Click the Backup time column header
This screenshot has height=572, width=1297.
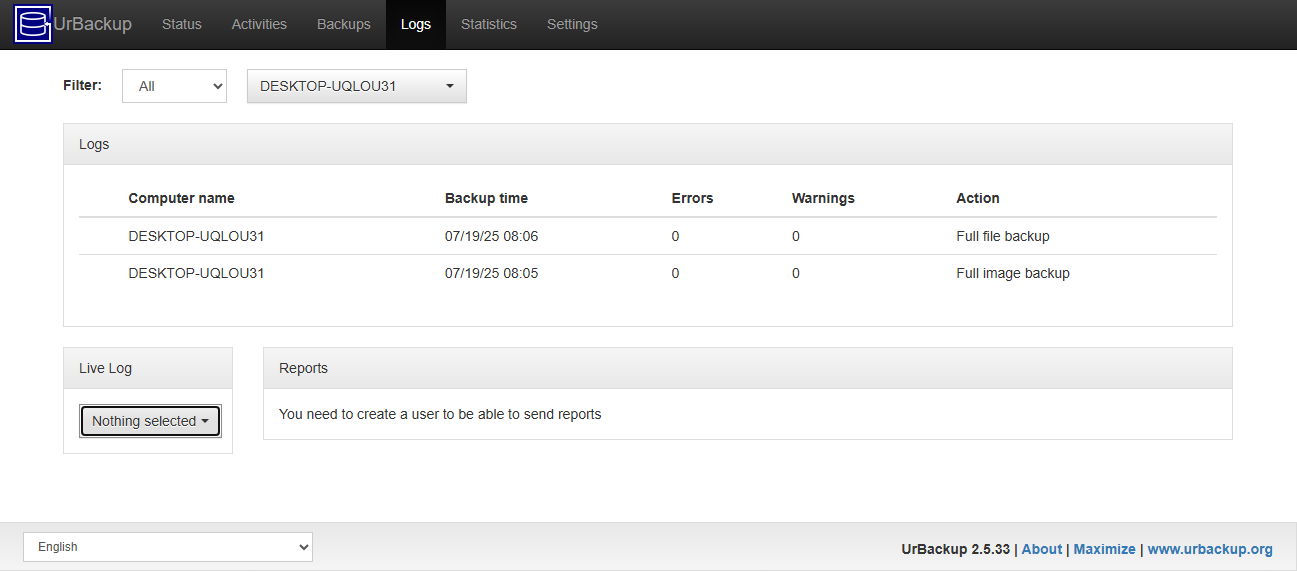point(486,198)
